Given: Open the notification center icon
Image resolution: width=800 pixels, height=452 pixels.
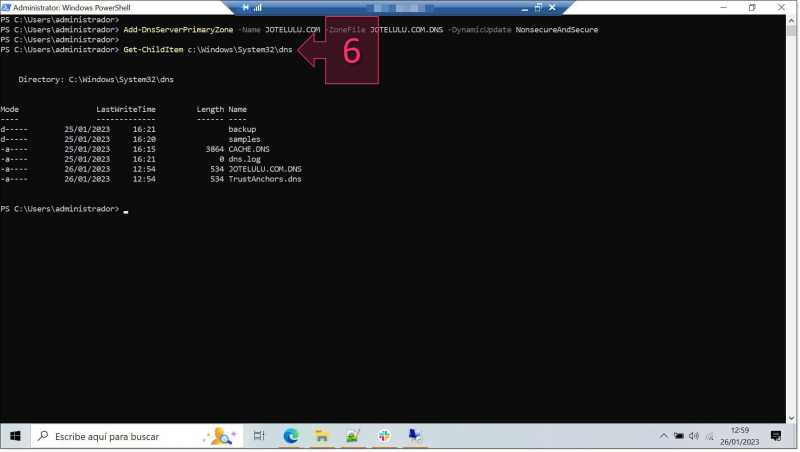Looking at the screenshot, I should [x=776, y=436].
